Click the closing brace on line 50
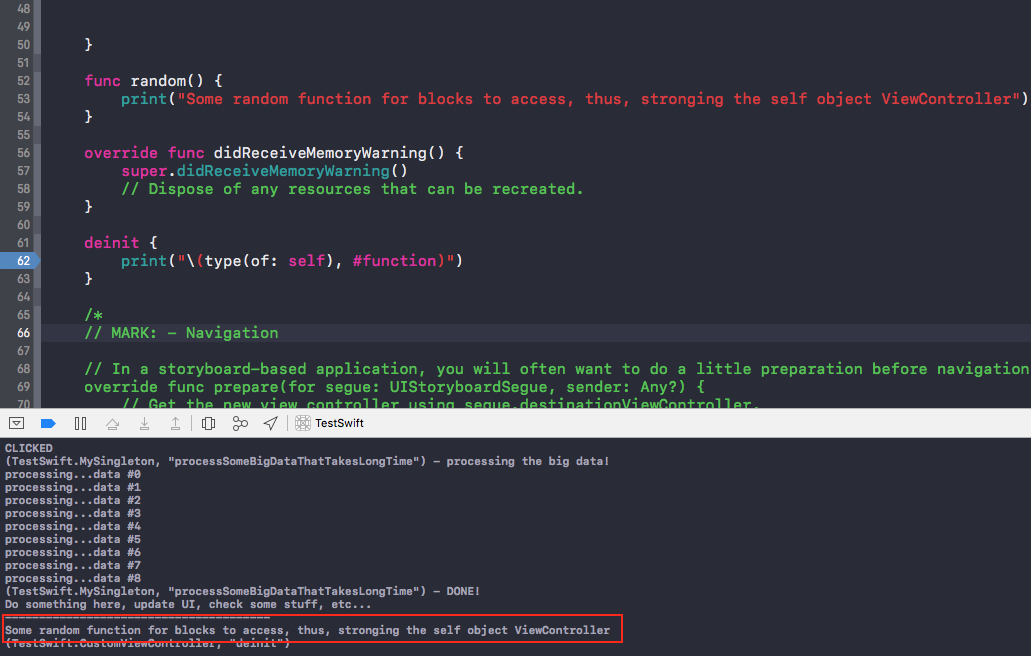Image resolution: width=1031 pixels, height=656 pixels. pyautogui.click(x=89, y=45)
